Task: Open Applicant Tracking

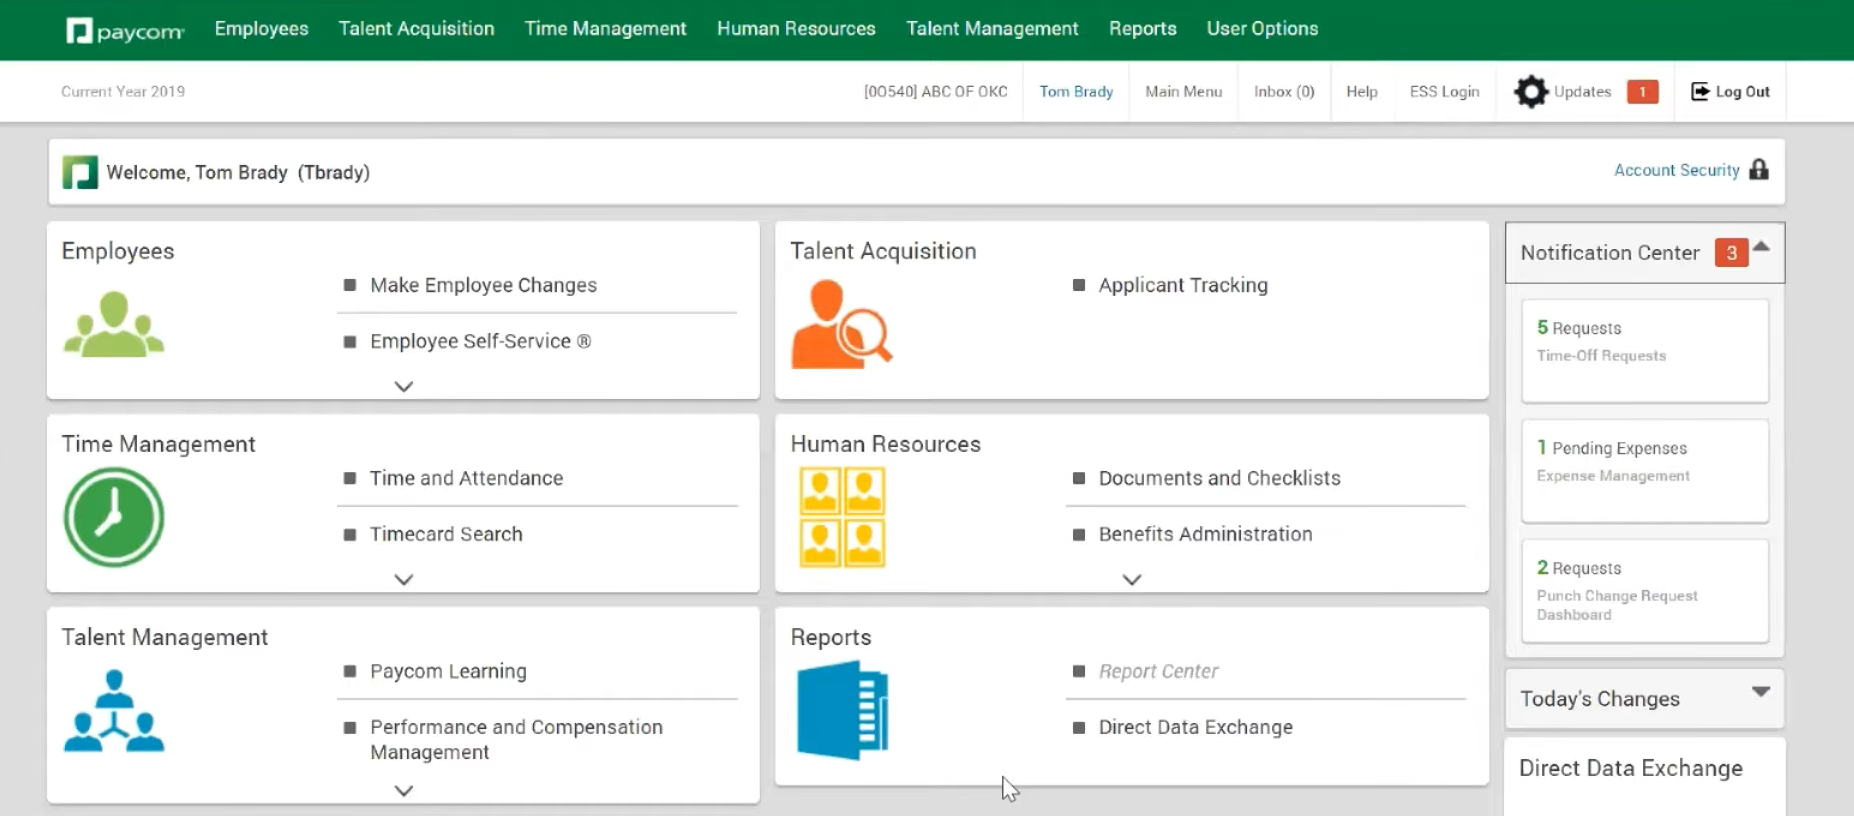Action: pyautogui.click(x=1183, y=285)
